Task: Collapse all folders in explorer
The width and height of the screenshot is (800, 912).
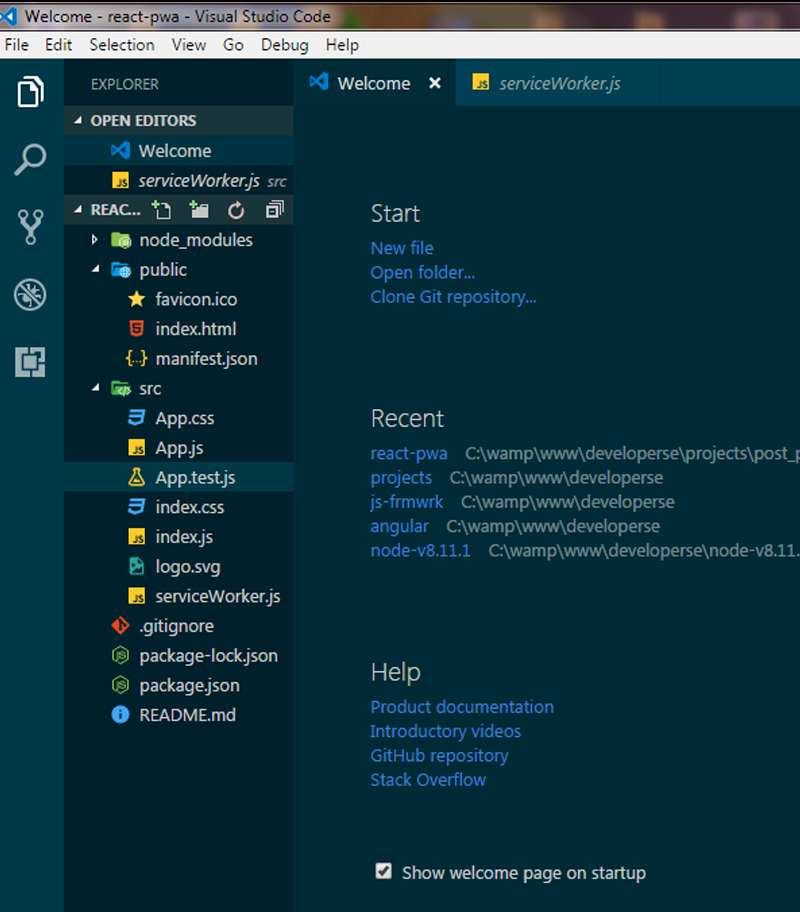Action: (274, 209)
